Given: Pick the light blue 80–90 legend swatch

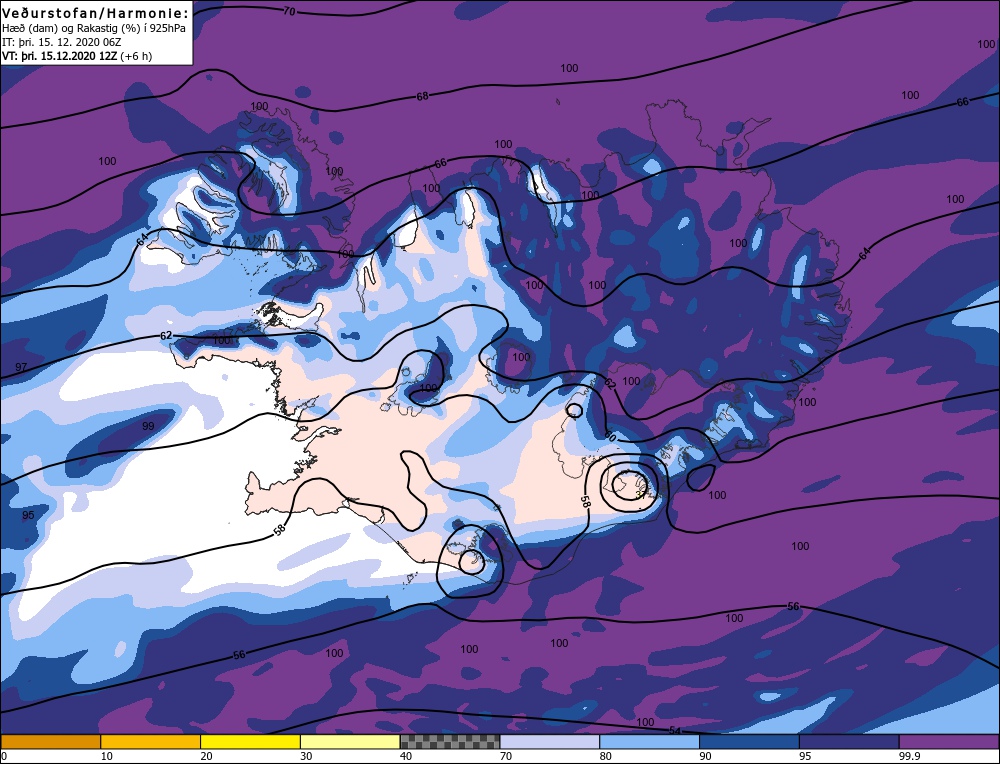Looking at the screenshot, I should click(649, 741).
